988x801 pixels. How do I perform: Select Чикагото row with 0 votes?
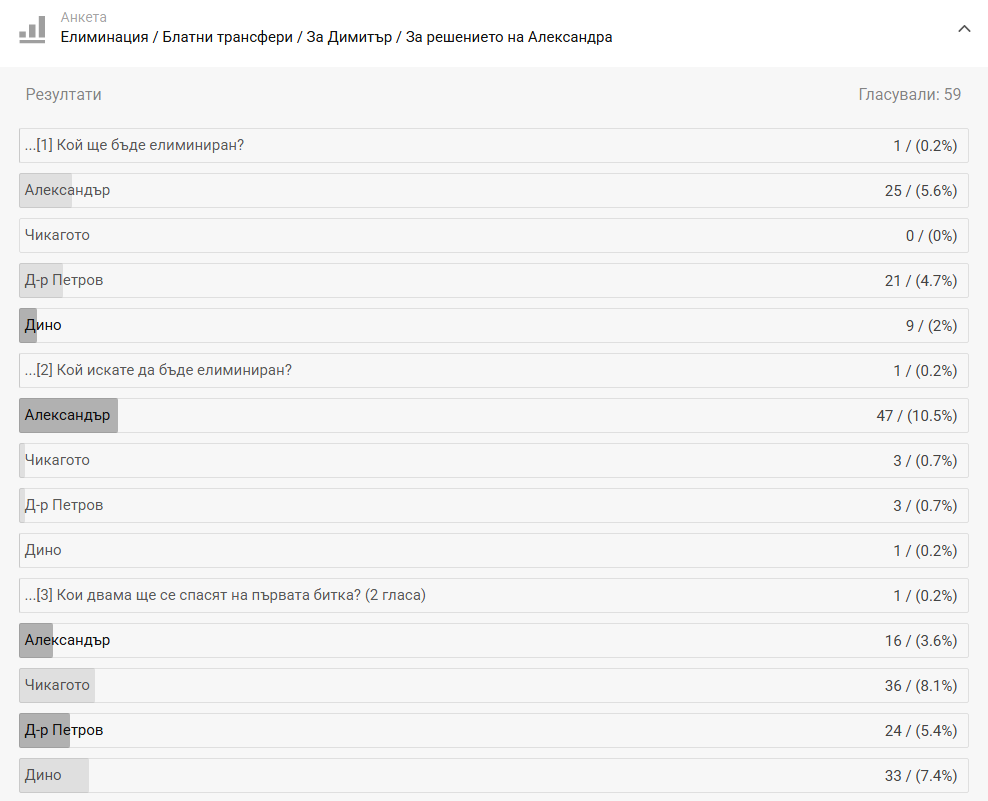[x=493, y=236]
